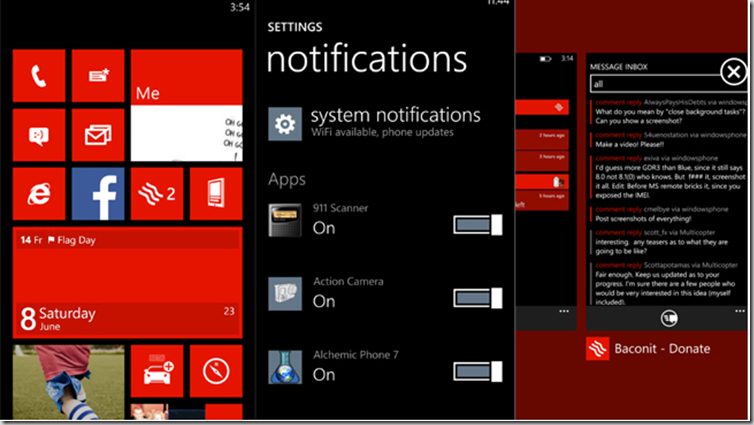Select the Baconit - Donate app label
This screenshot has height=425, width=754.
662,349
